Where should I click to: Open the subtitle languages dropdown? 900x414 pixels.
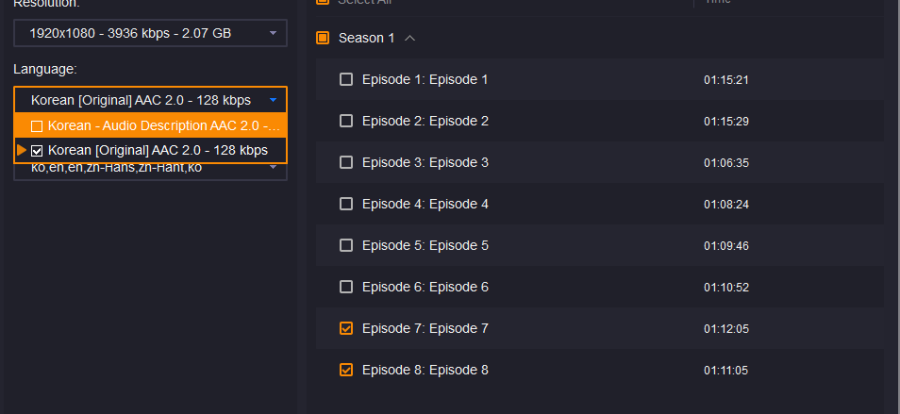(x=273, y=167)
